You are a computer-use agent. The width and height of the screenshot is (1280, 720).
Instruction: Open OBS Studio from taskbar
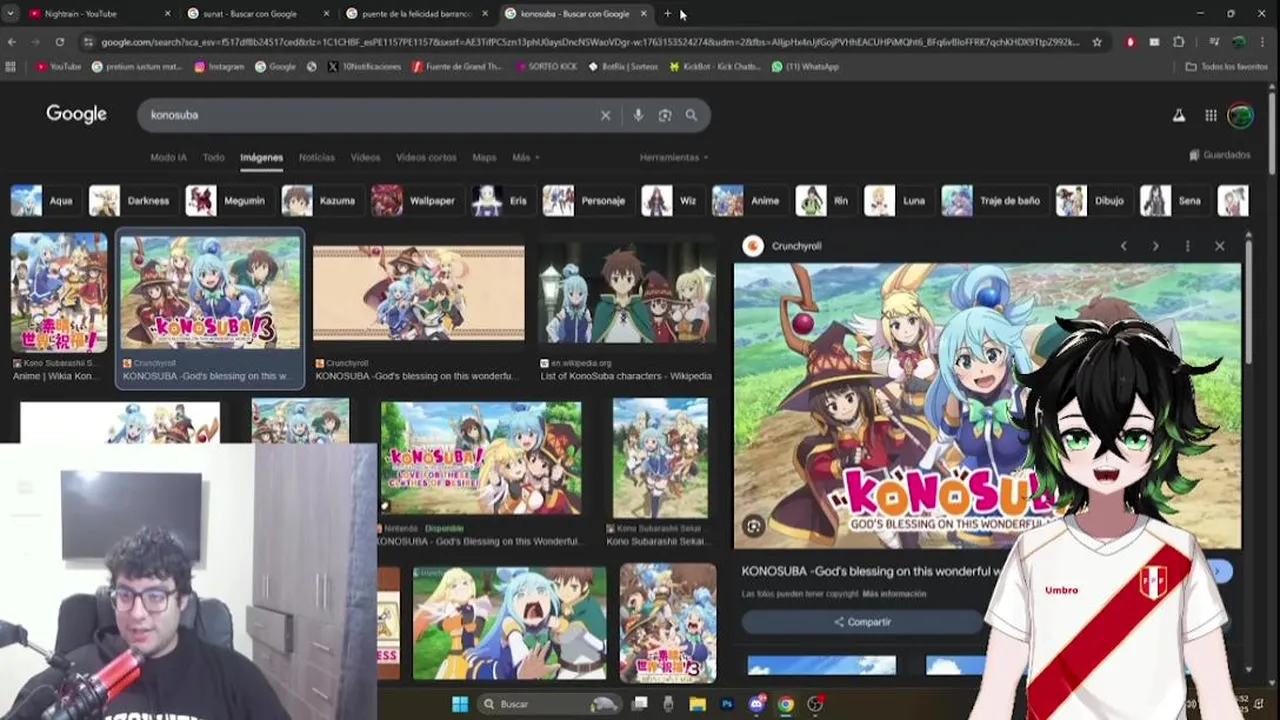point(815,704)
